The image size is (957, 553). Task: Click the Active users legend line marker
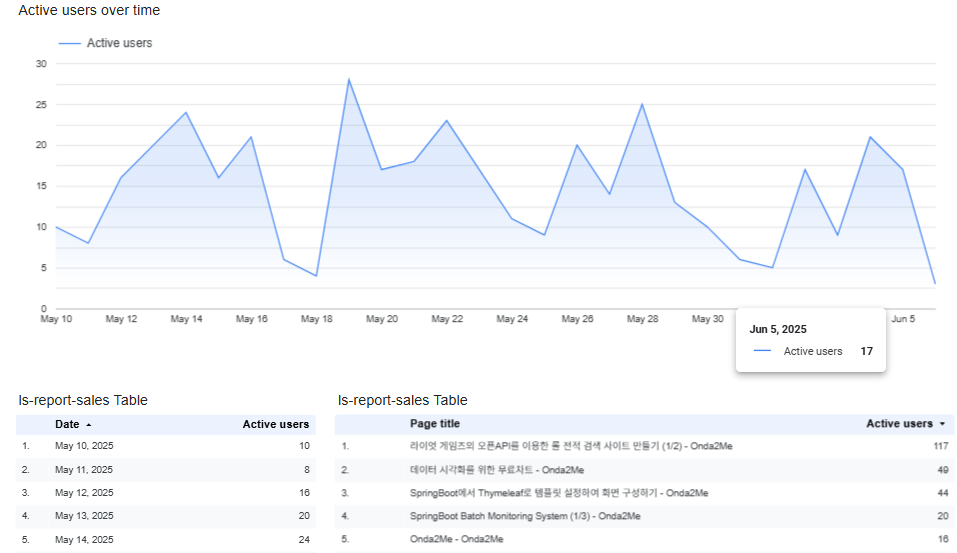70,43
